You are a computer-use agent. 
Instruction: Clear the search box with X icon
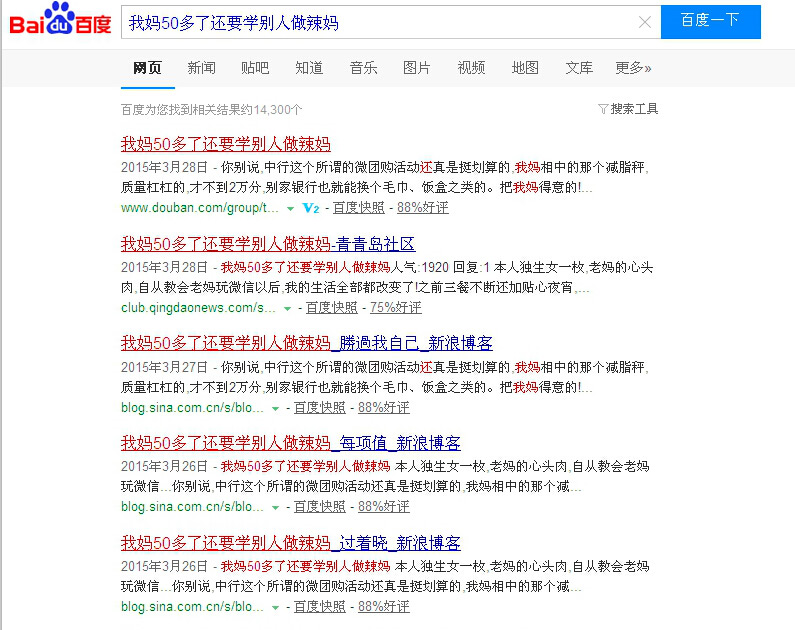(644, 22)
